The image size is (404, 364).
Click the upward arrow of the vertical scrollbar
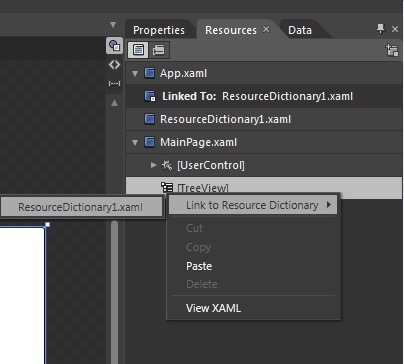(x=114, y=103)
